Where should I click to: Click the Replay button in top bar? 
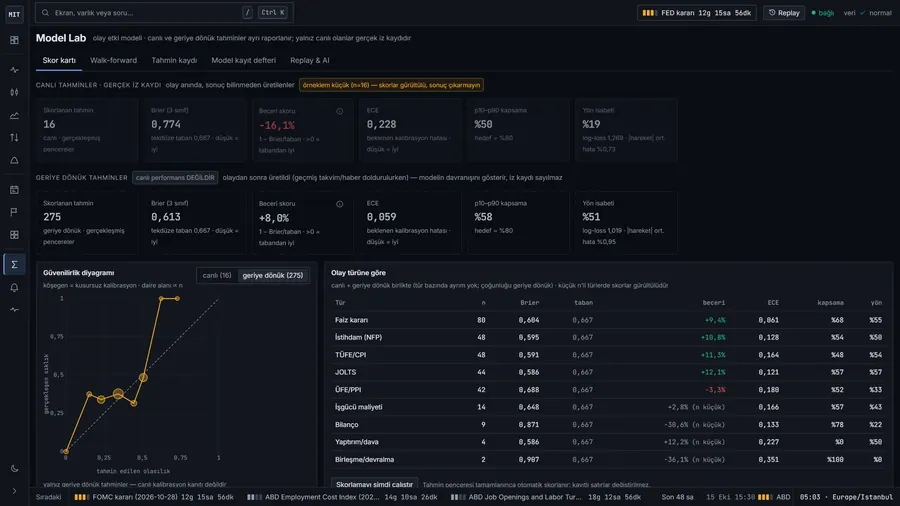click(x=783, y=13)
